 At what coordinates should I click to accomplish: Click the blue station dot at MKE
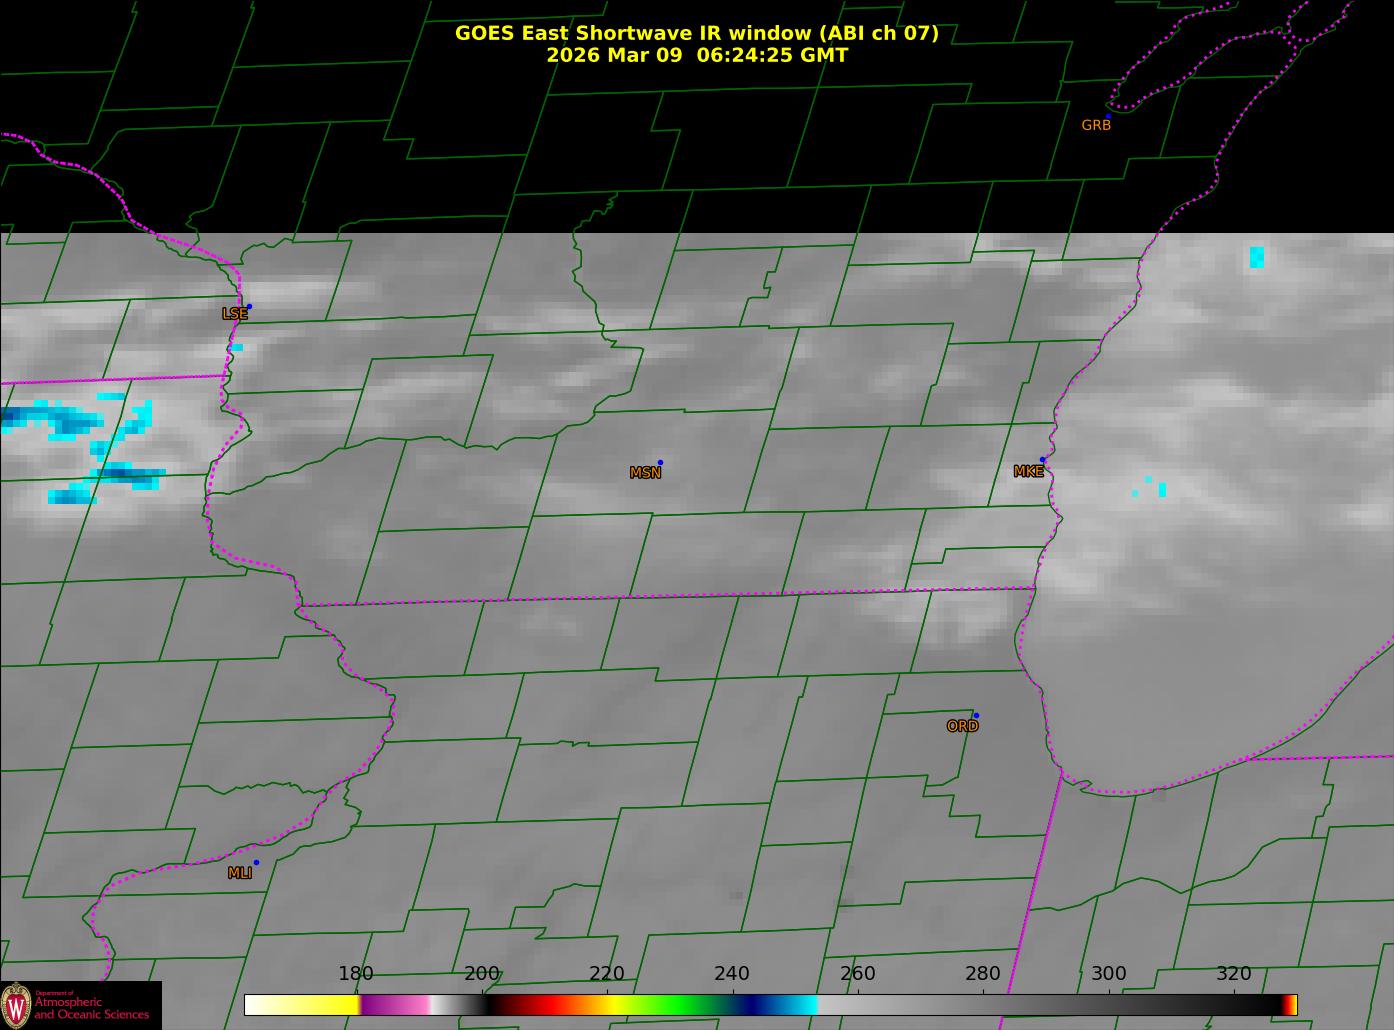click(x=1042, y=460)
